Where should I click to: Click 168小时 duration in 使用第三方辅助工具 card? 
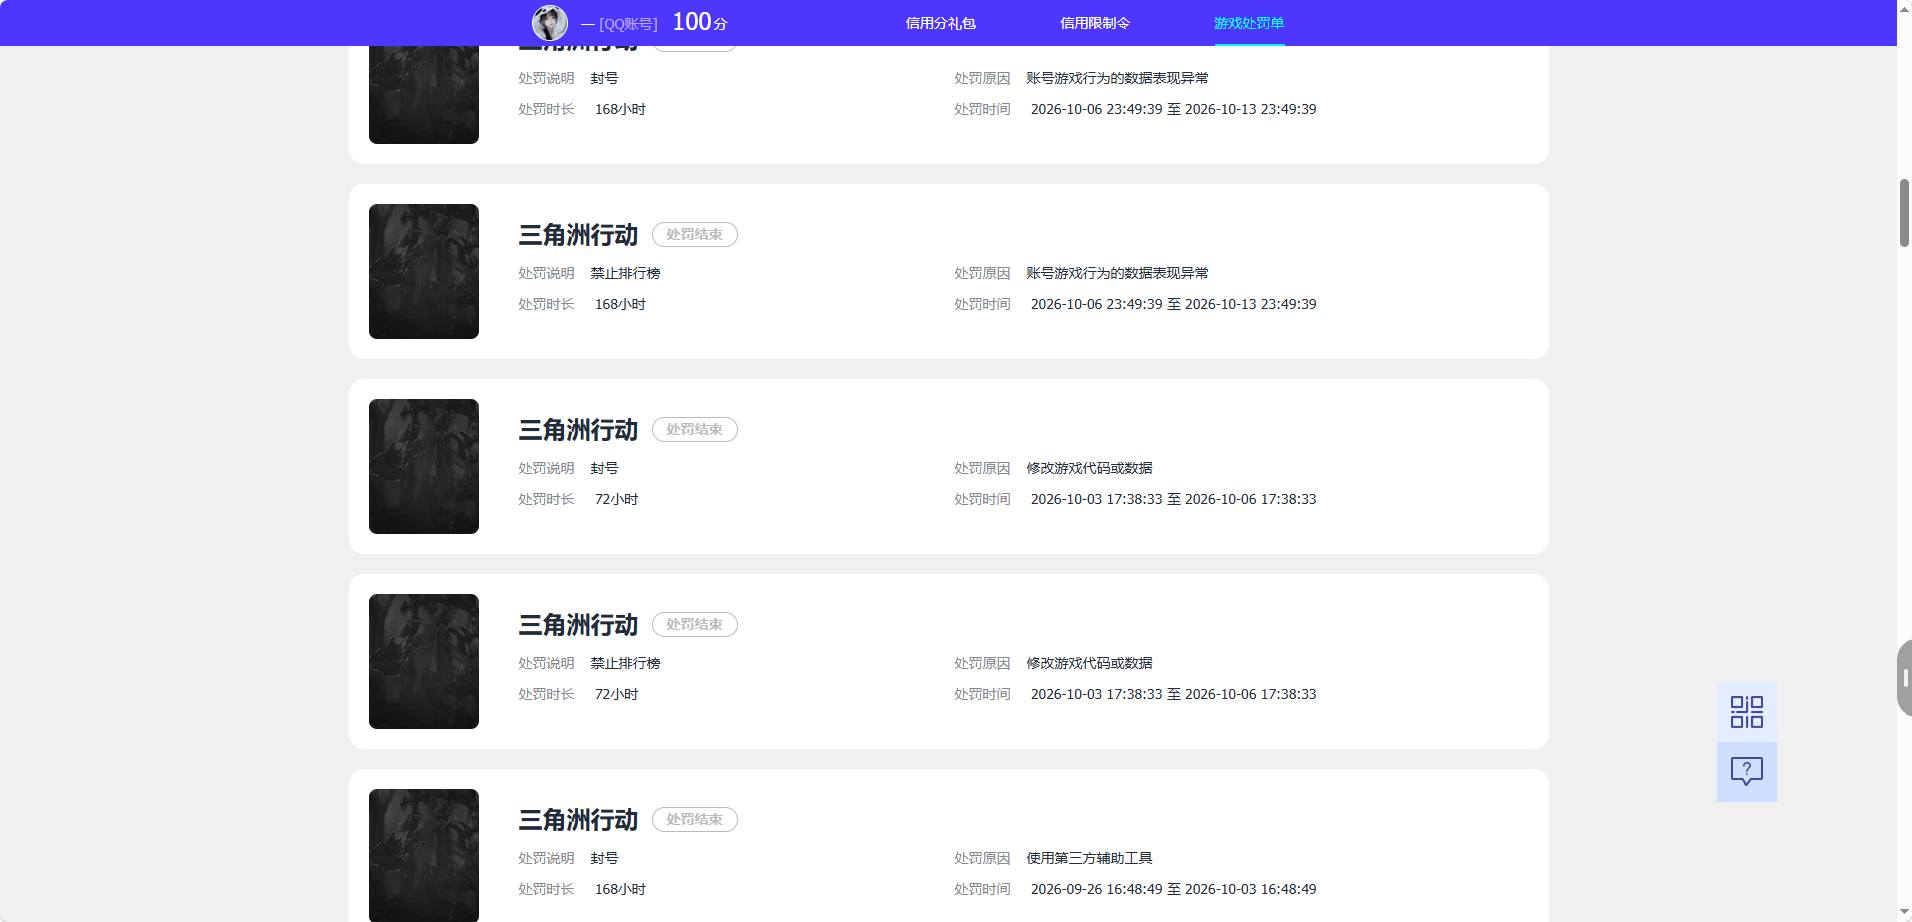620,889
